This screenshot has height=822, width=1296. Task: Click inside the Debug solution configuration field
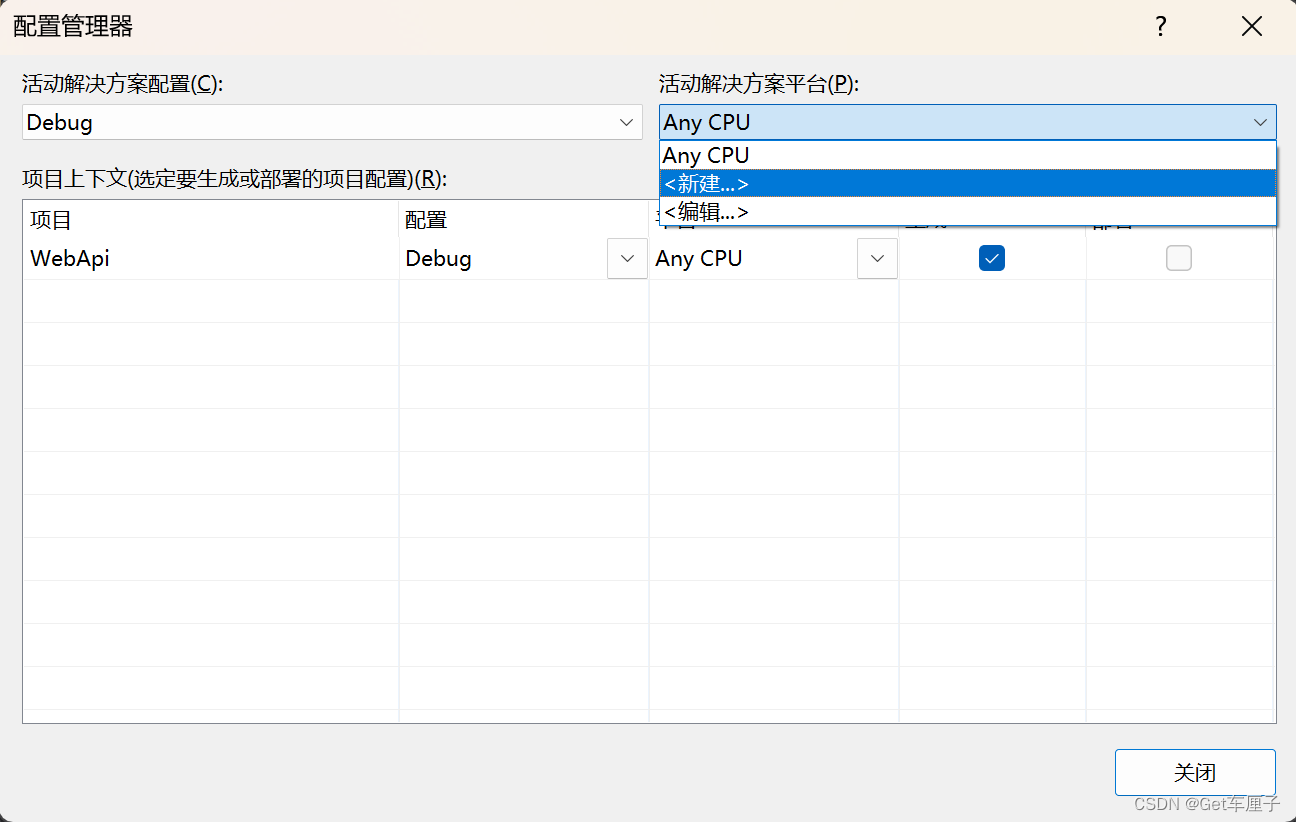click(300, 122)
